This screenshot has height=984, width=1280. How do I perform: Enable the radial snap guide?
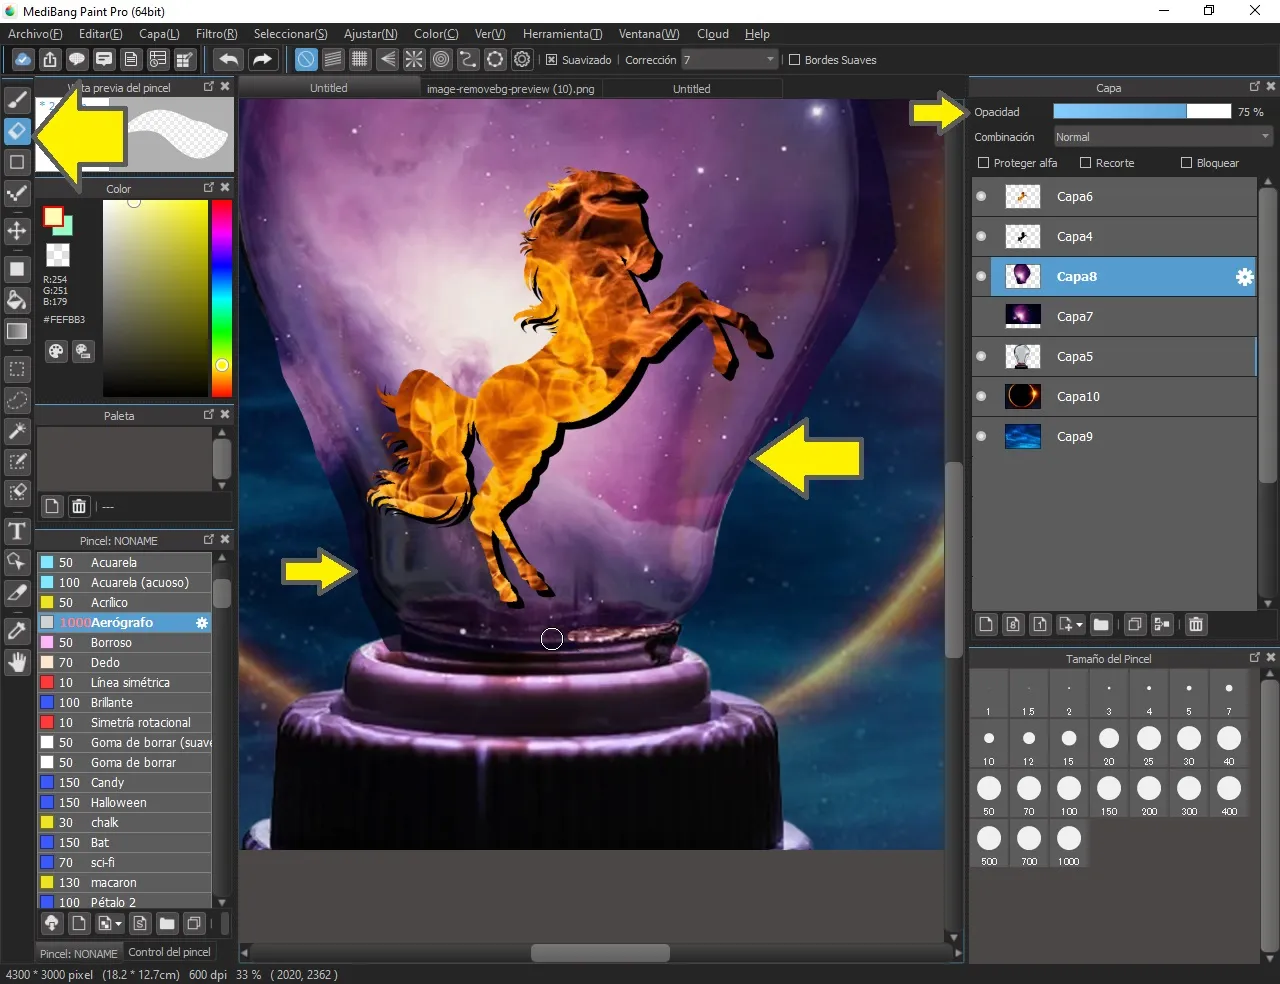tap(414, 59)
